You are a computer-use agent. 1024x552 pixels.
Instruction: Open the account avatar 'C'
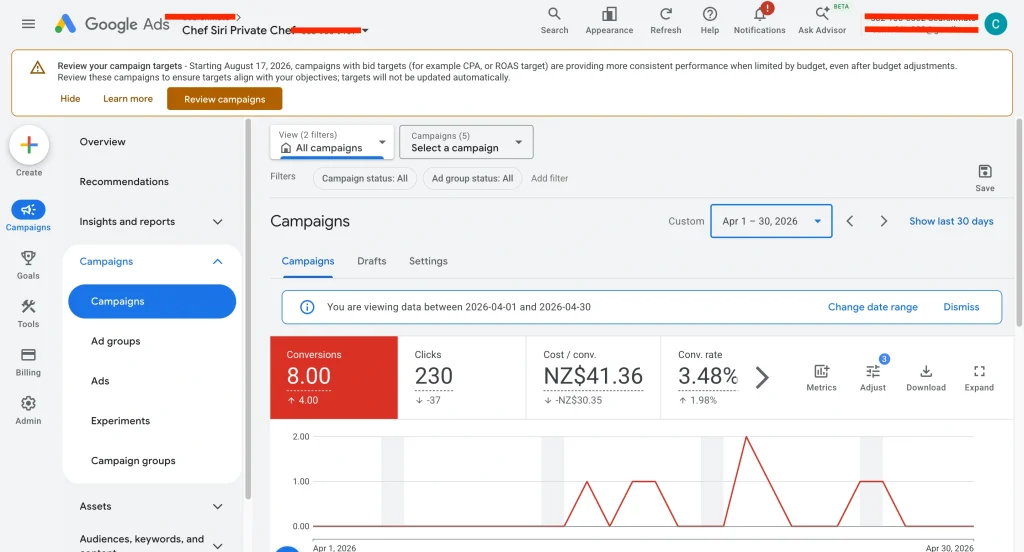995,24
